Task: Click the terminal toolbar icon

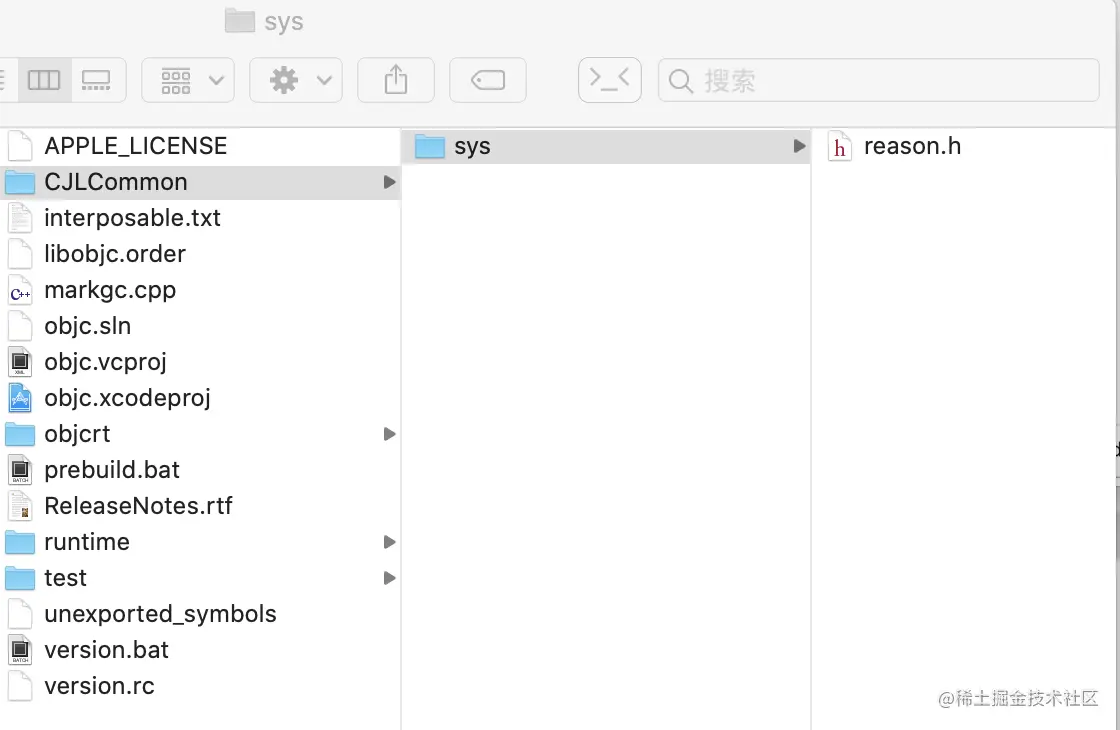Action: click(x=609, y=80)
